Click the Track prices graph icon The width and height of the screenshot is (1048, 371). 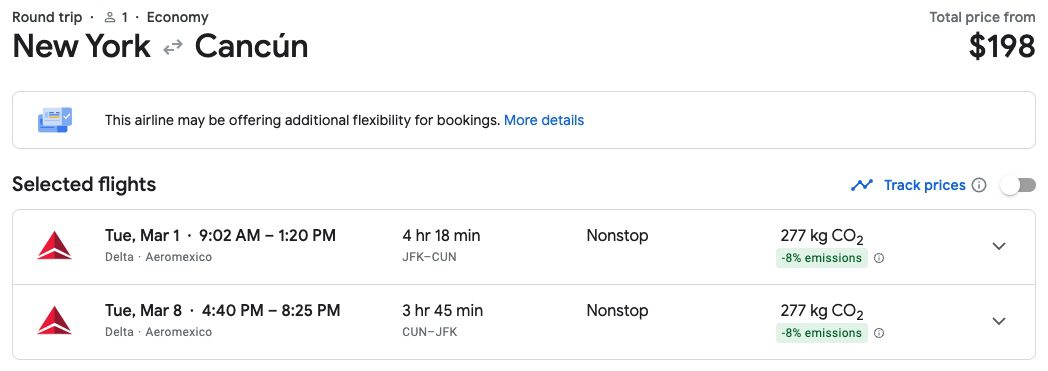[862, 185]
